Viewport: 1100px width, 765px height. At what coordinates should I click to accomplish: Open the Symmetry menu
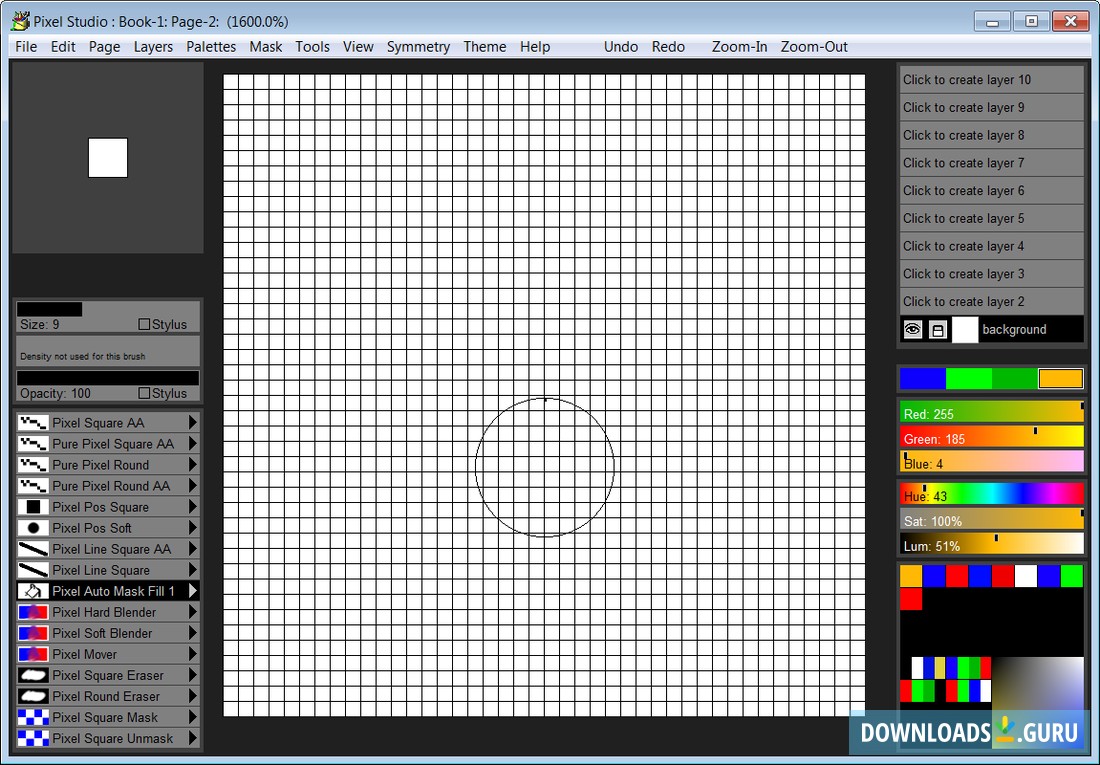pos(418,46)
